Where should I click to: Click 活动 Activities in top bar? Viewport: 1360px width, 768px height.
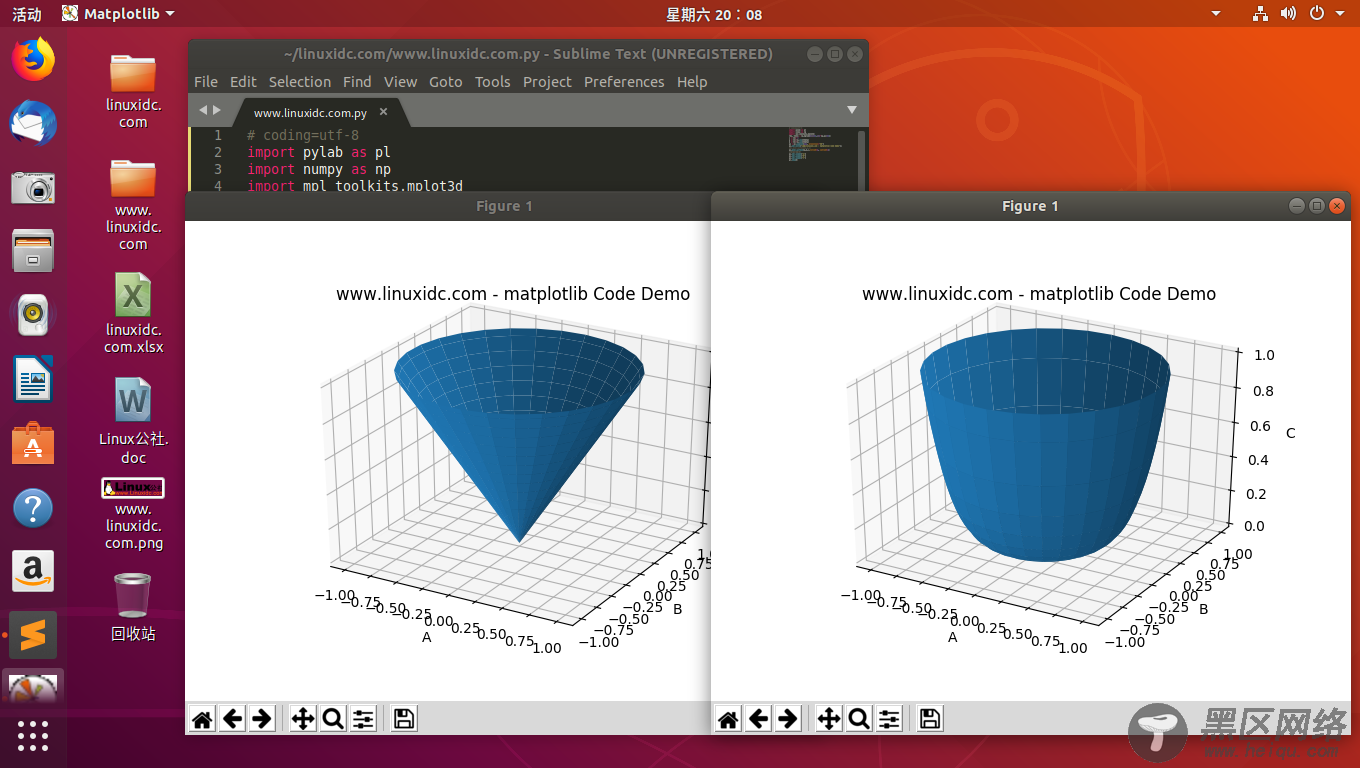[27, 14]
